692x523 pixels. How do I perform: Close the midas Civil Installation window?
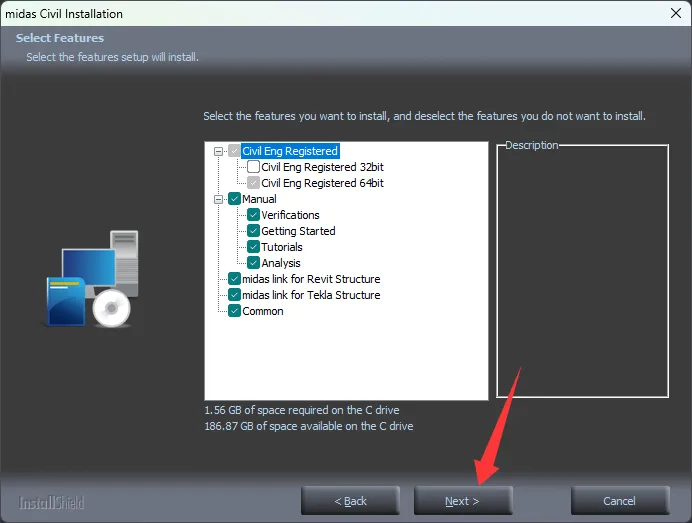pyautogui.click(x=676, y=13)
